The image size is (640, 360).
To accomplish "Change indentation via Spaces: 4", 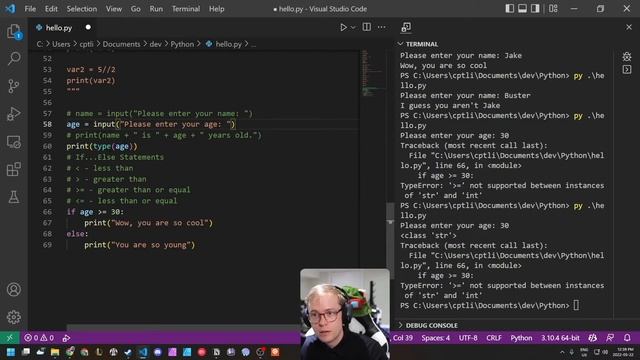I will point(436,338).
